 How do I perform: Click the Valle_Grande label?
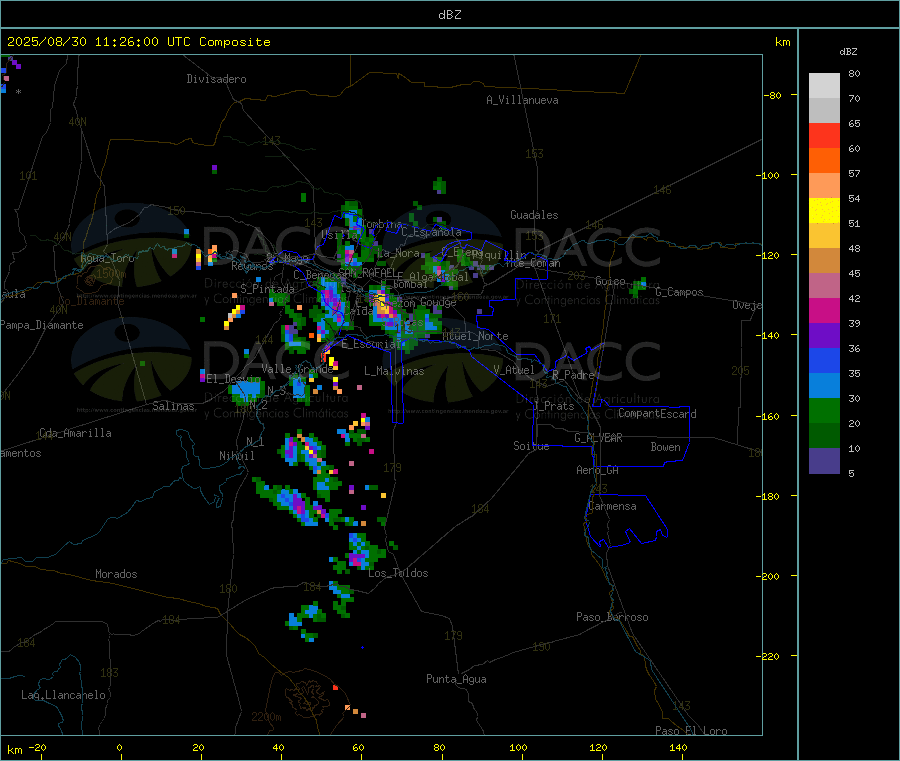[297, 369]
